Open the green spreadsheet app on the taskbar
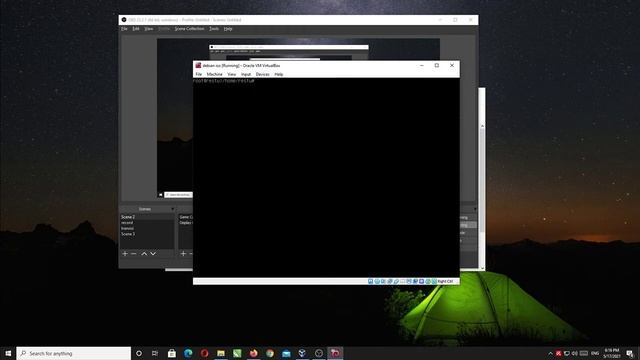 (237, 353)
